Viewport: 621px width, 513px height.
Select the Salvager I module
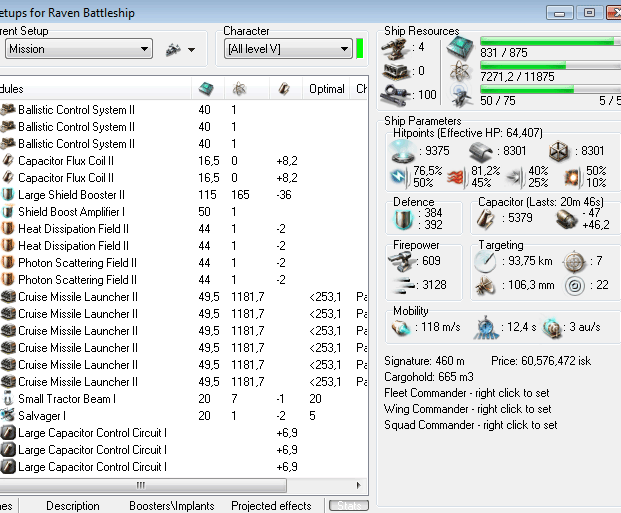pos(184,416)
